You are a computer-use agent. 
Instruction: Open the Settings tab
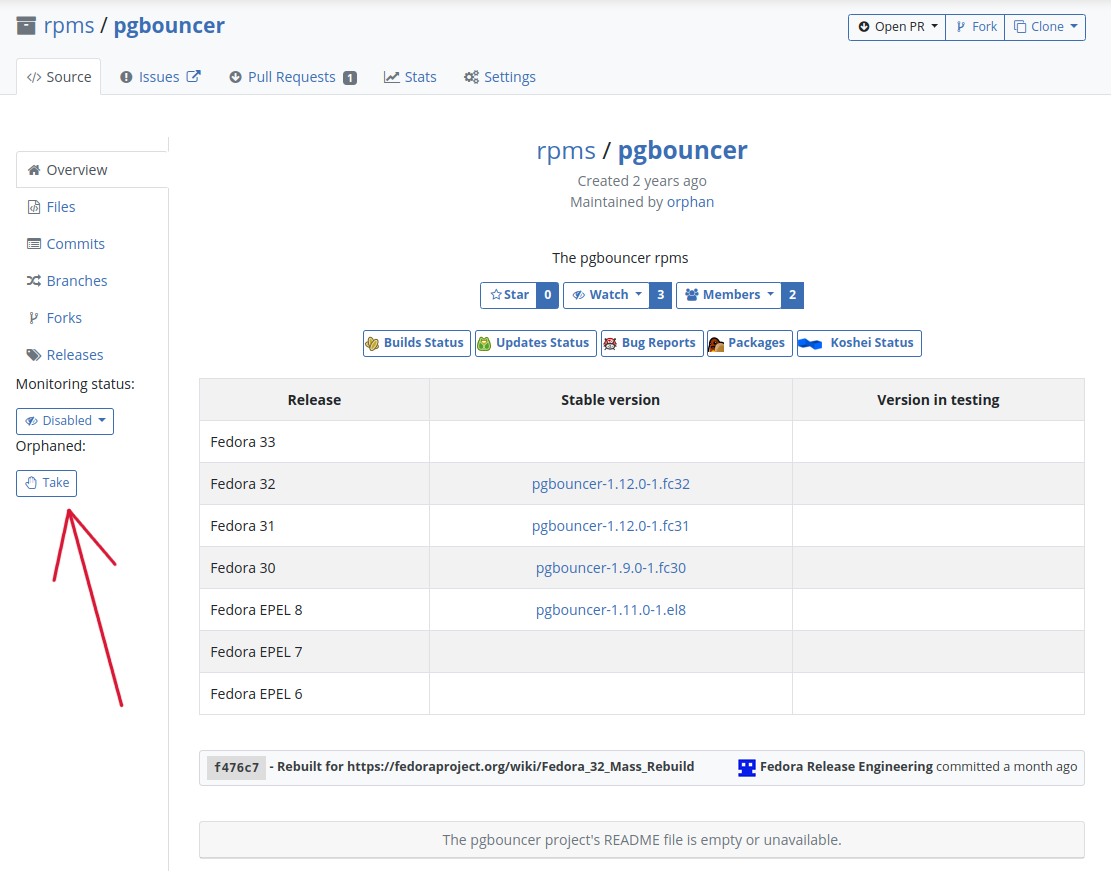500,77
